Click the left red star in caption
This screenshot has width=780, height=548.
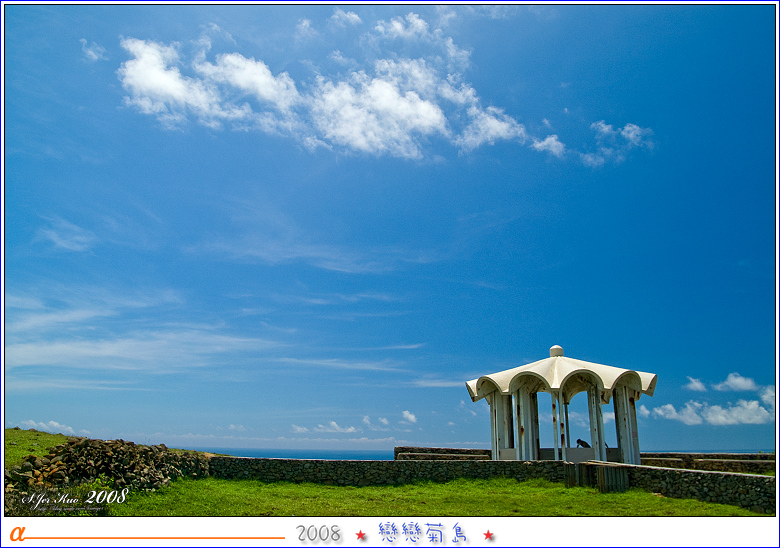pos(361,535)
